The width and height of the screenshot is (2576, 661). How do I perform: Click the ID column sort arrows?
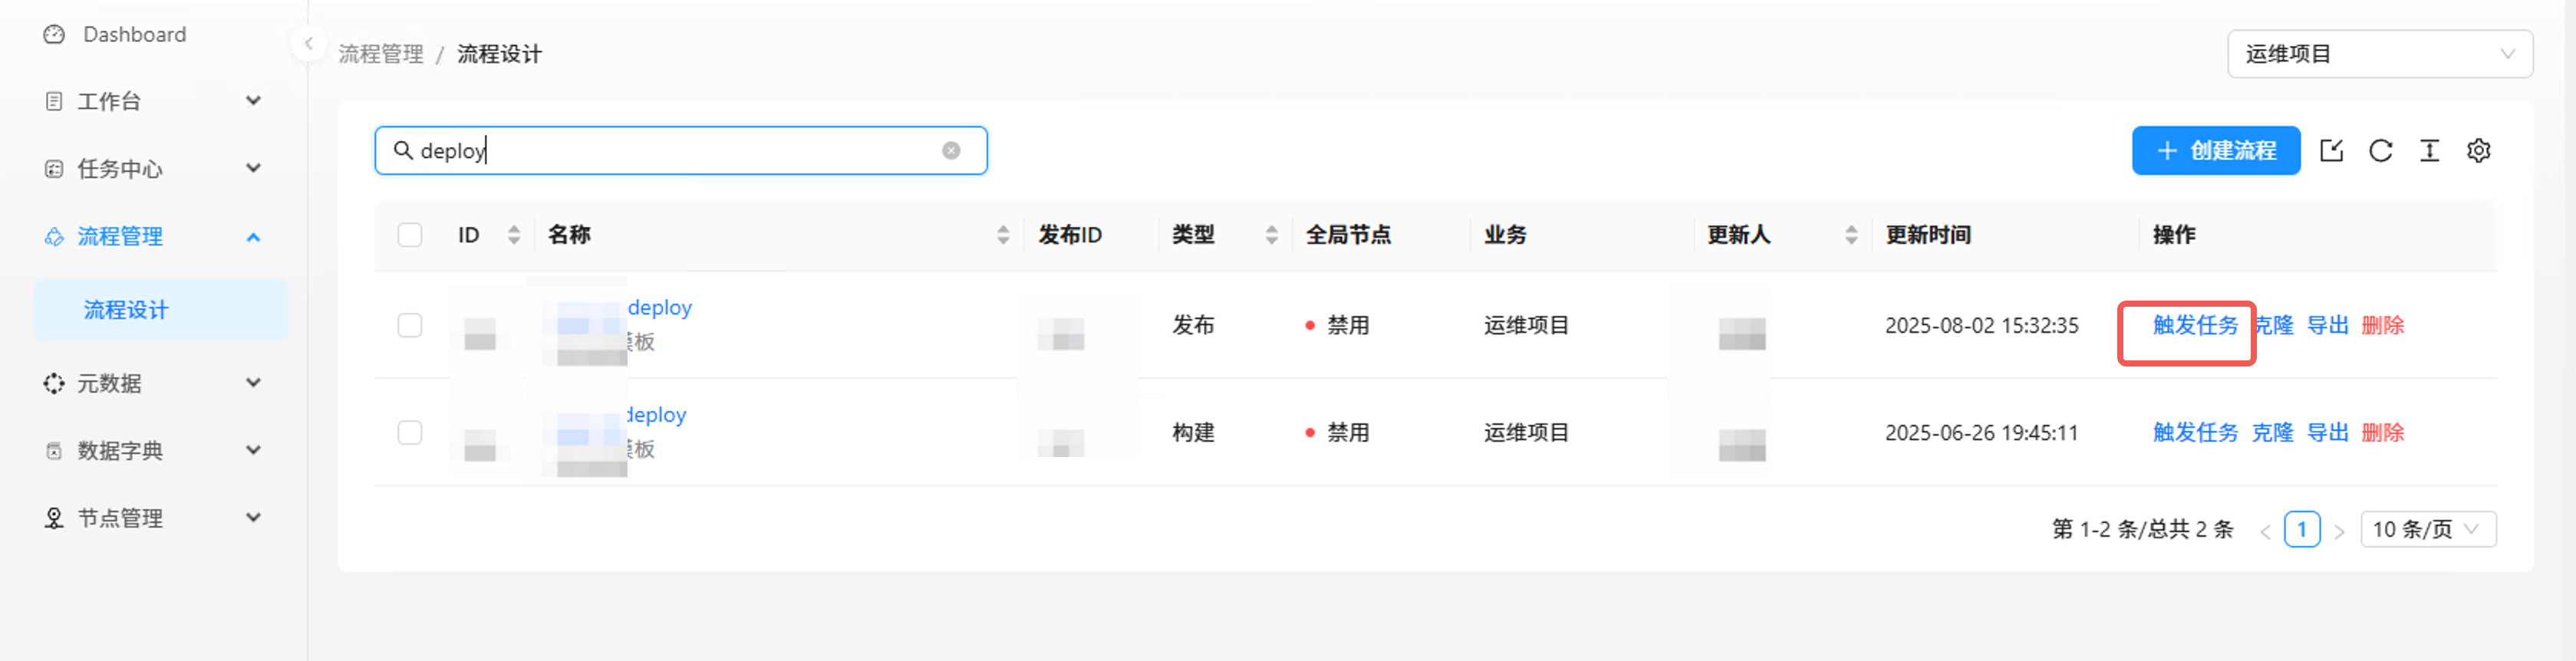[x=513, y=235]
